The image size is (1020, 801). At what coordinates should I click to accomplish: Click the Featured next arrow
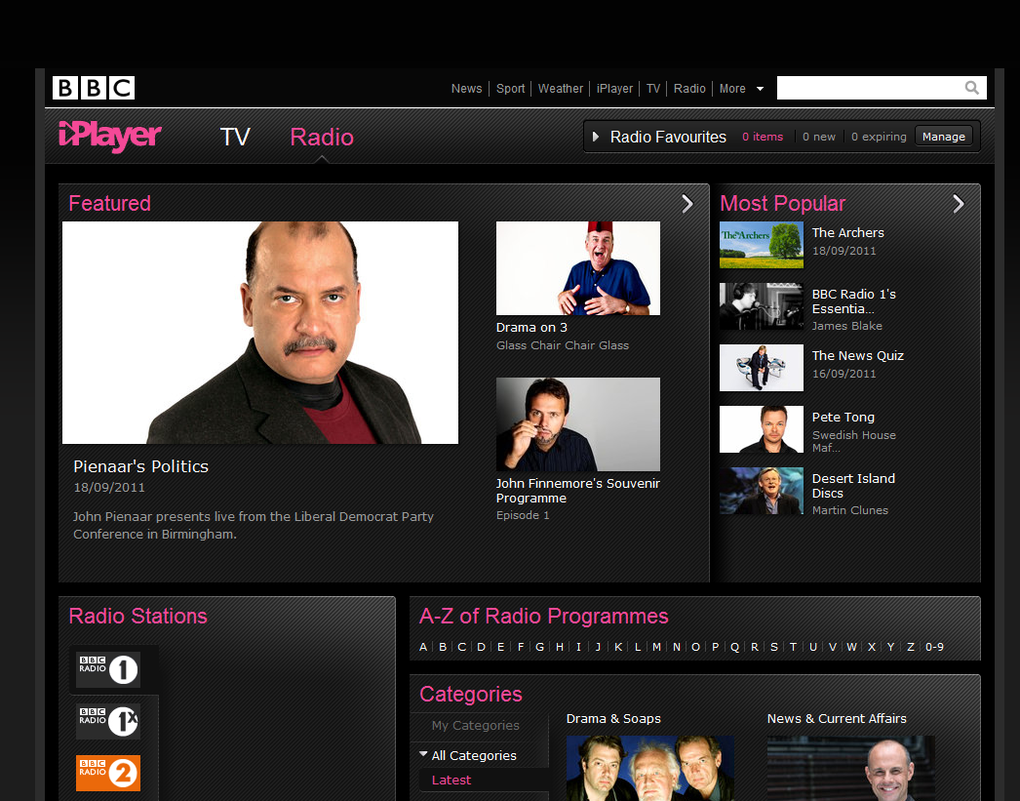[x=687, y=204]
